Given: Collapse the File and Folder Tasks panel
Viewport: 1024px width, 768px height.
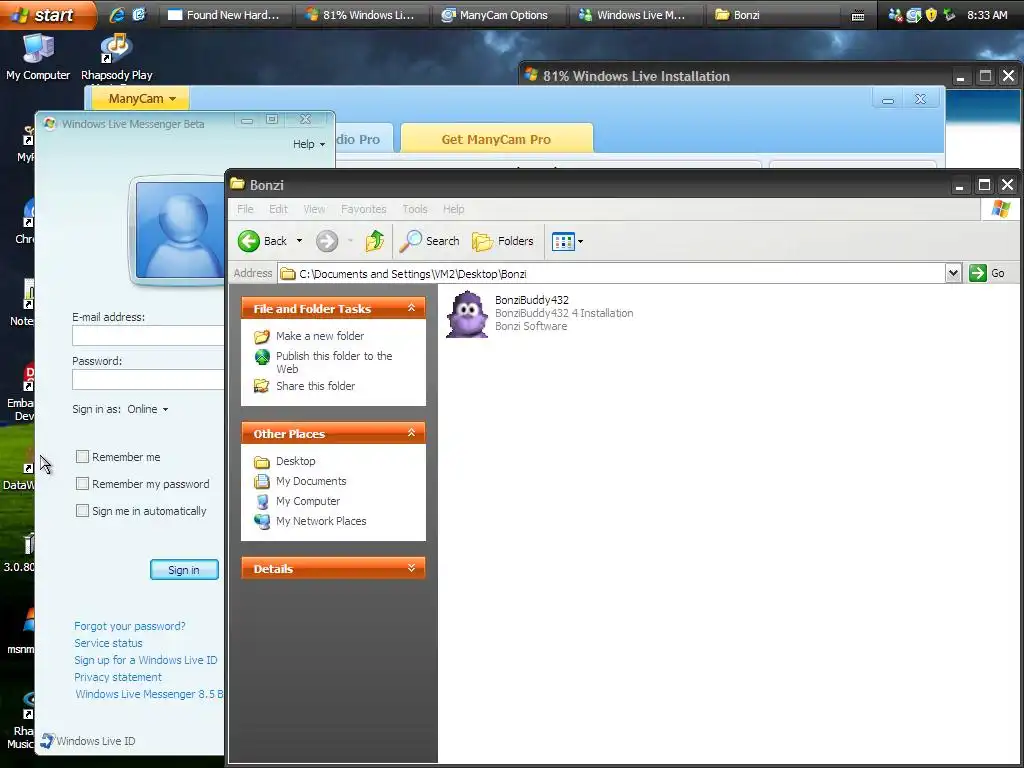Looking at the screenshot, I should coord(411,308).
